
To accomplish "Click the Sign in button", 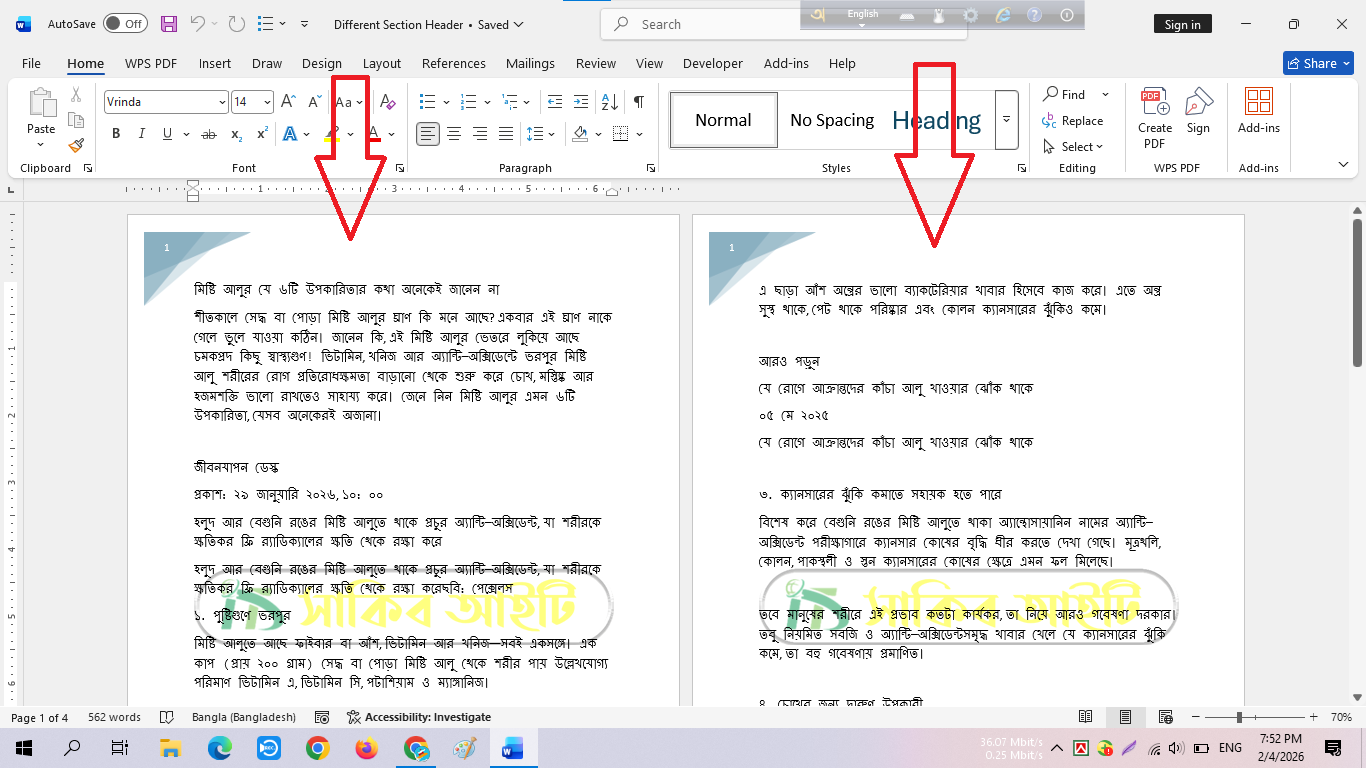I will pos(1182,24).
